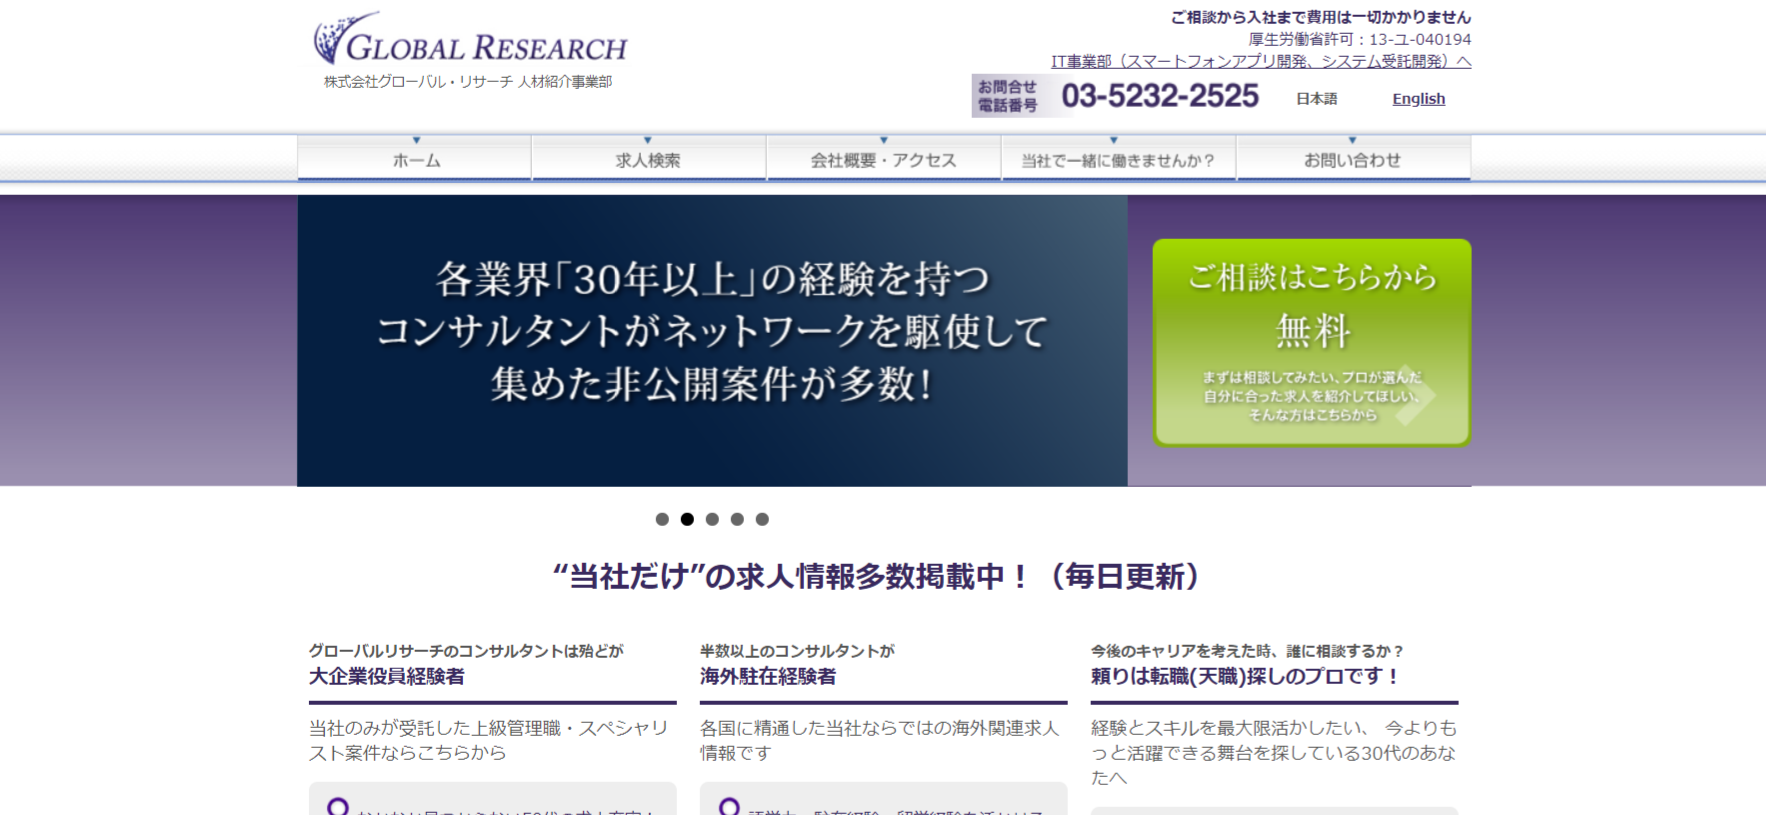Select the first carousel dot
Image resolution: width=1767 pixels, height=815 pixels.
point(662,519)
